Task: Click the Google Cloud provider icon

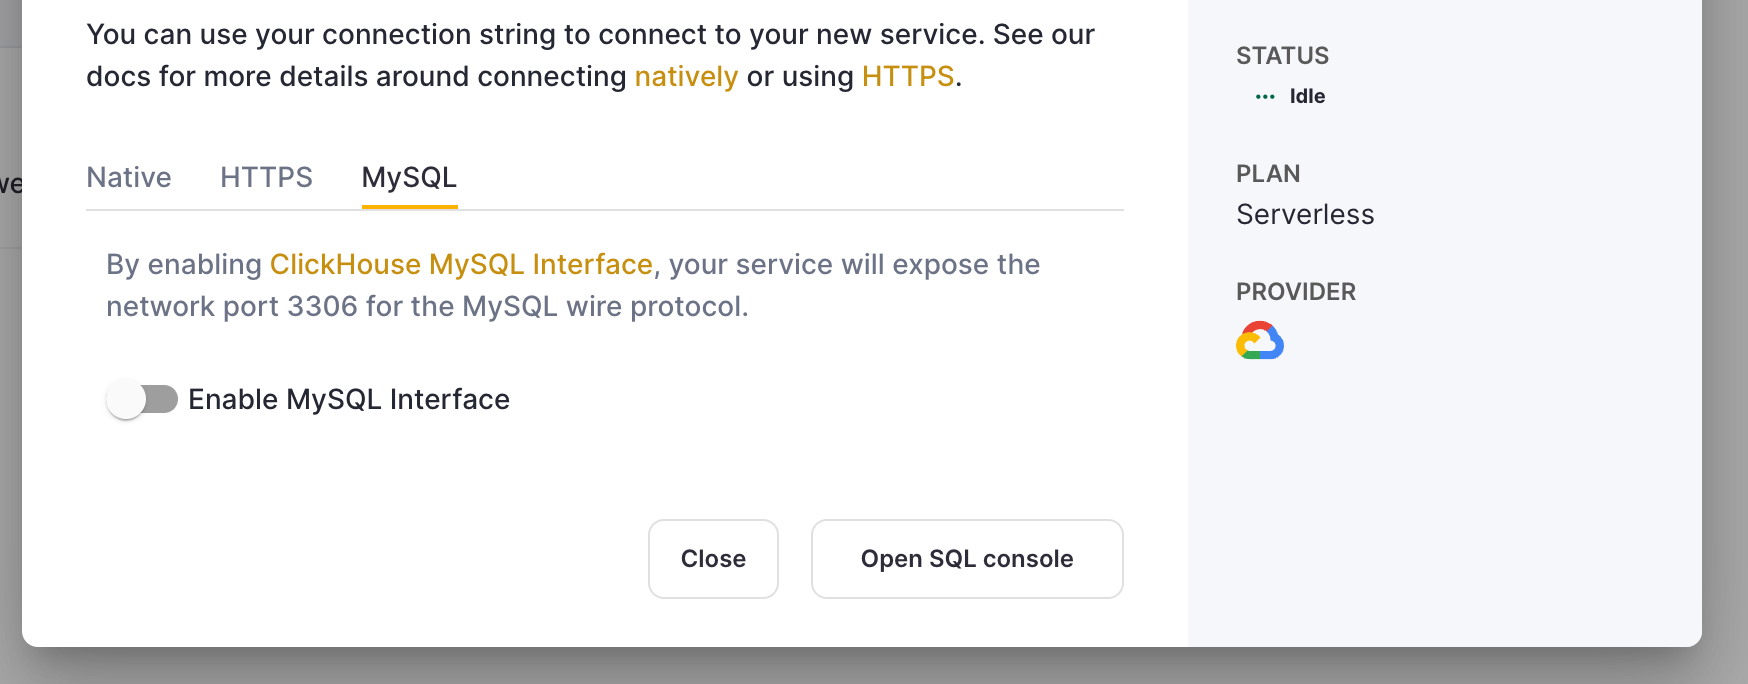Action: point(1261,340)
